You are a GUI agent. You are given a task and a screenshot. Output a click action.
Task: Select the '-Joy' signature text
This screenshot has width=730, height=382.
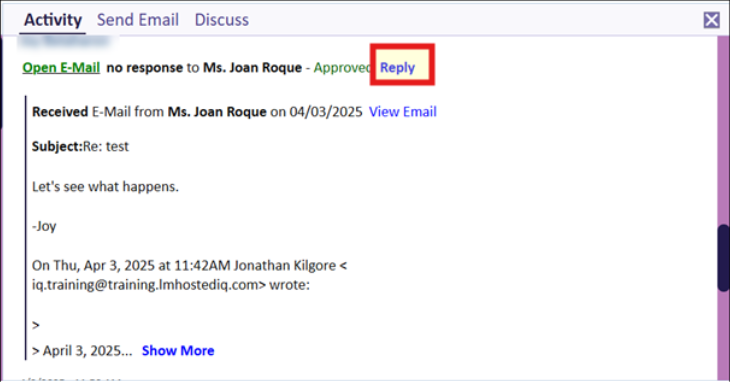click(x=44, y=226)
